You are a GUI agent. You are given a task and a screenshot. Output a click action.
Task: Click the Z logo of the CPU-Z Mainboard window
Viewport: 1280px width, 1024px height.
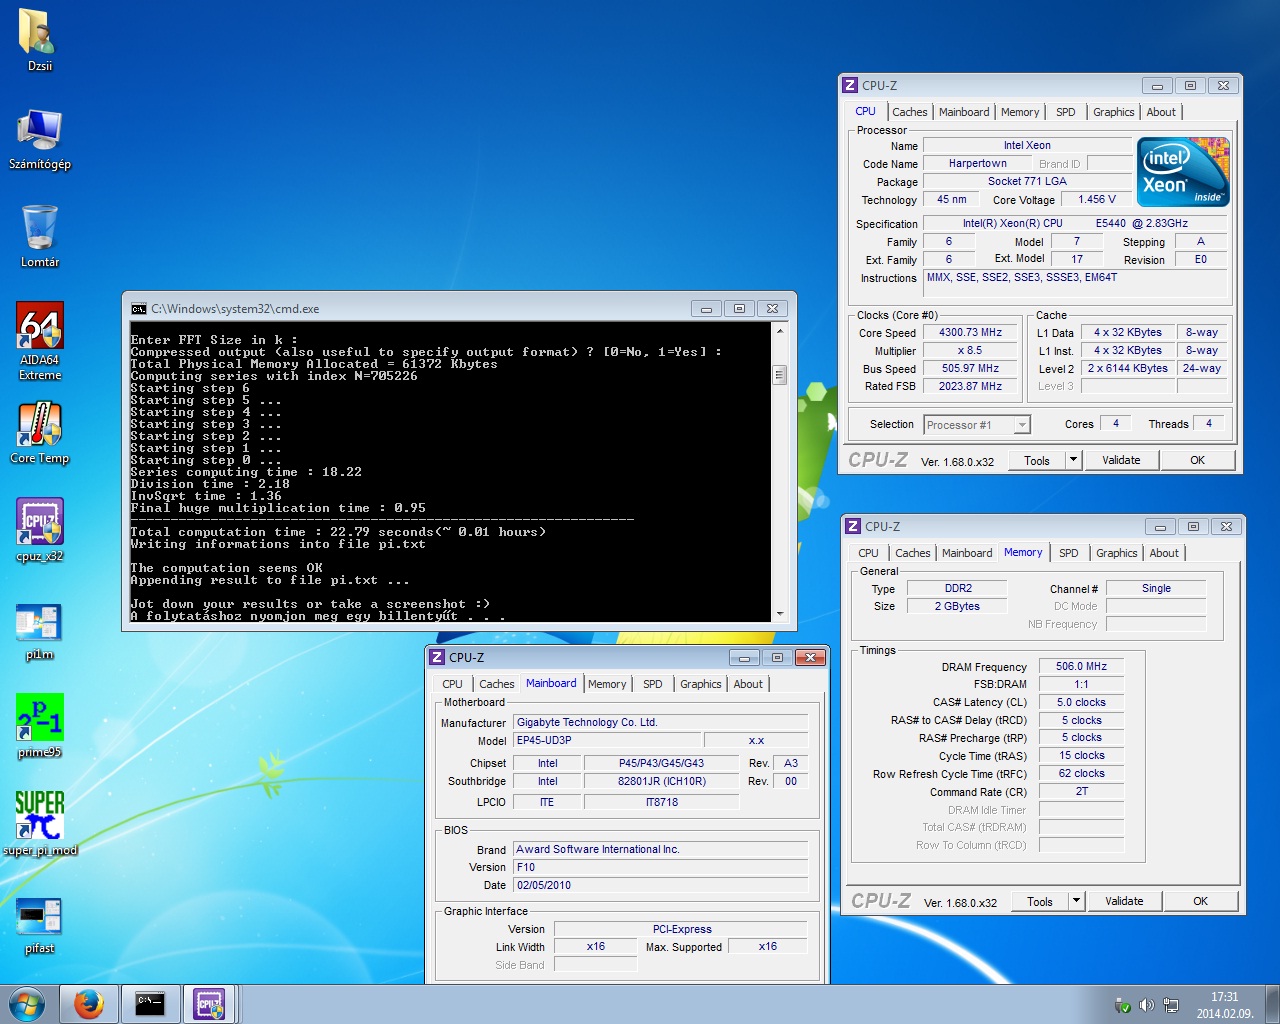[437, 657]
